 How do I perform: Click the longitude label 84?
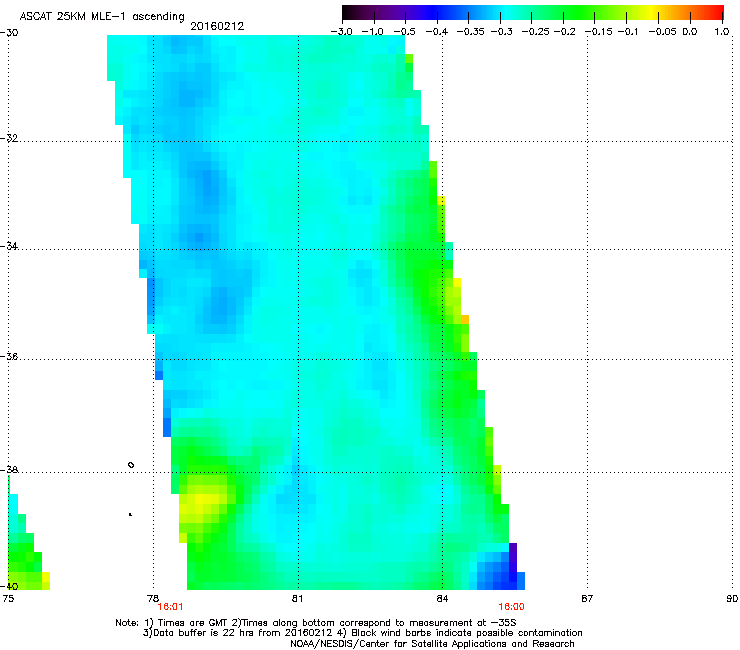[442, 599]
